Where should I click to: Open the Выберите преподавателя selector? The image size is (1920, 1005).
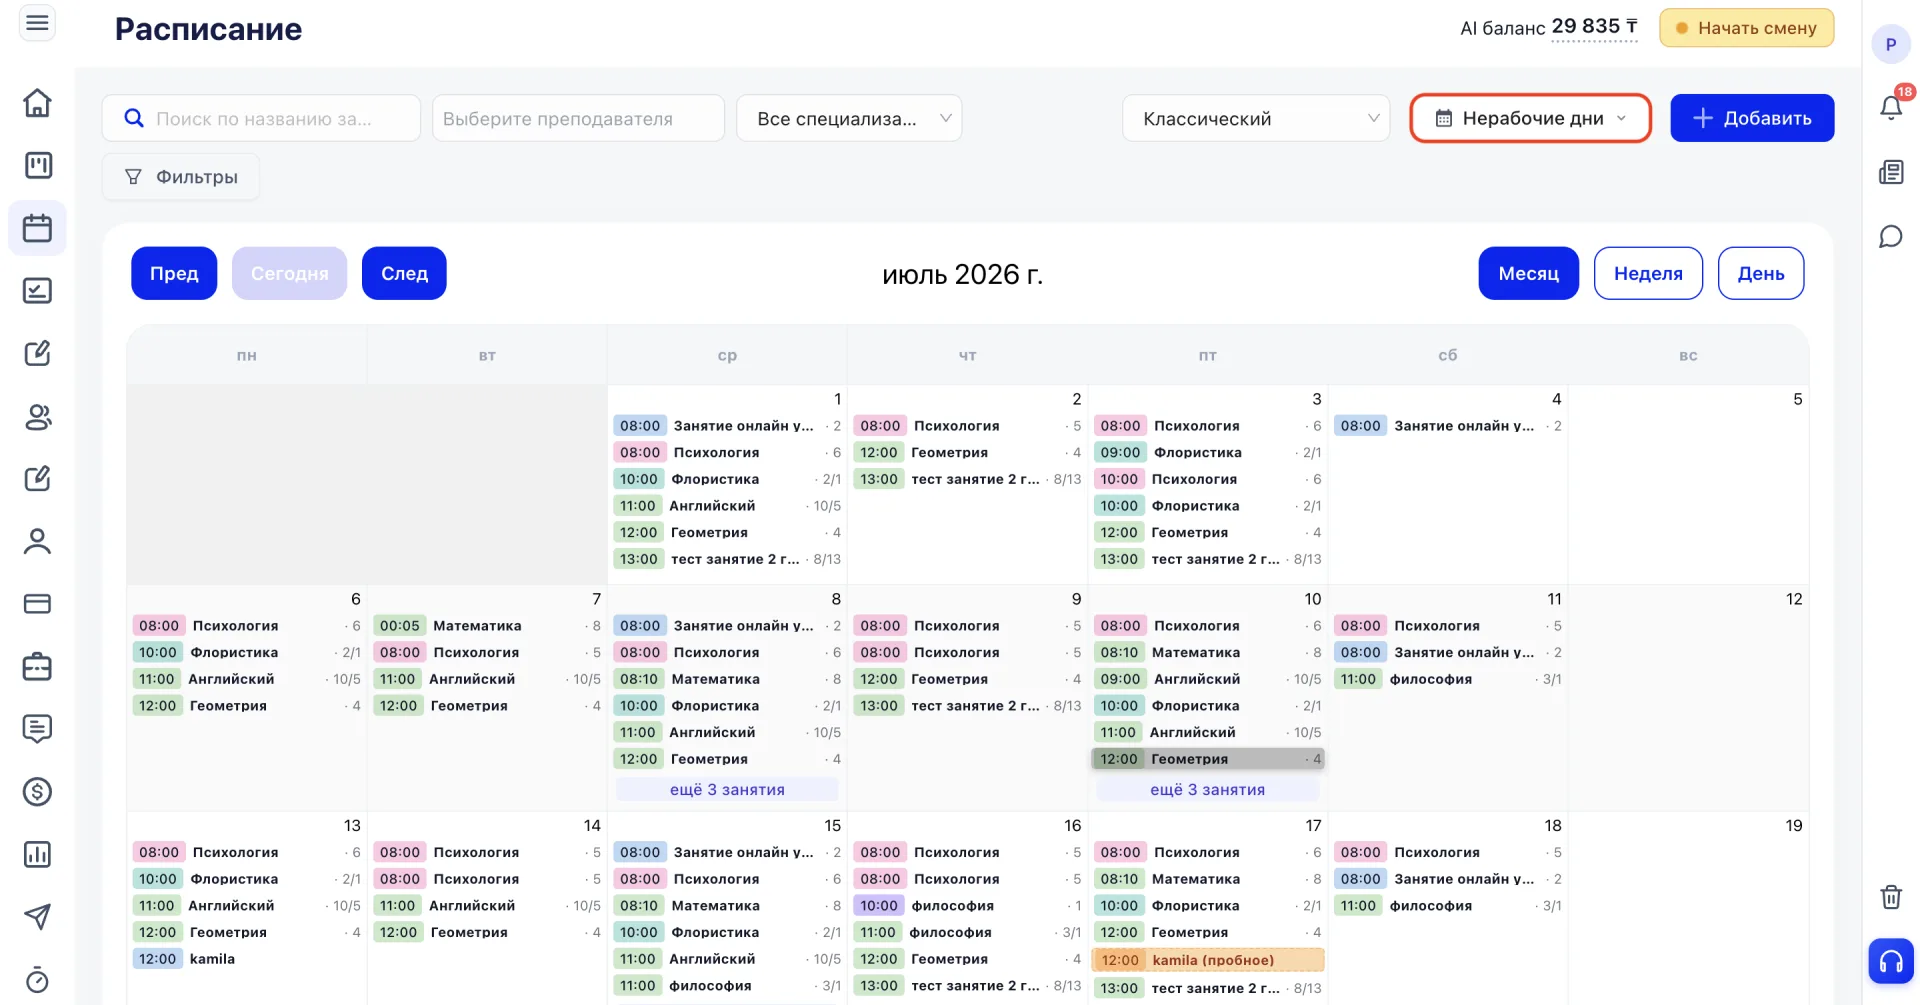pos(578,118)
